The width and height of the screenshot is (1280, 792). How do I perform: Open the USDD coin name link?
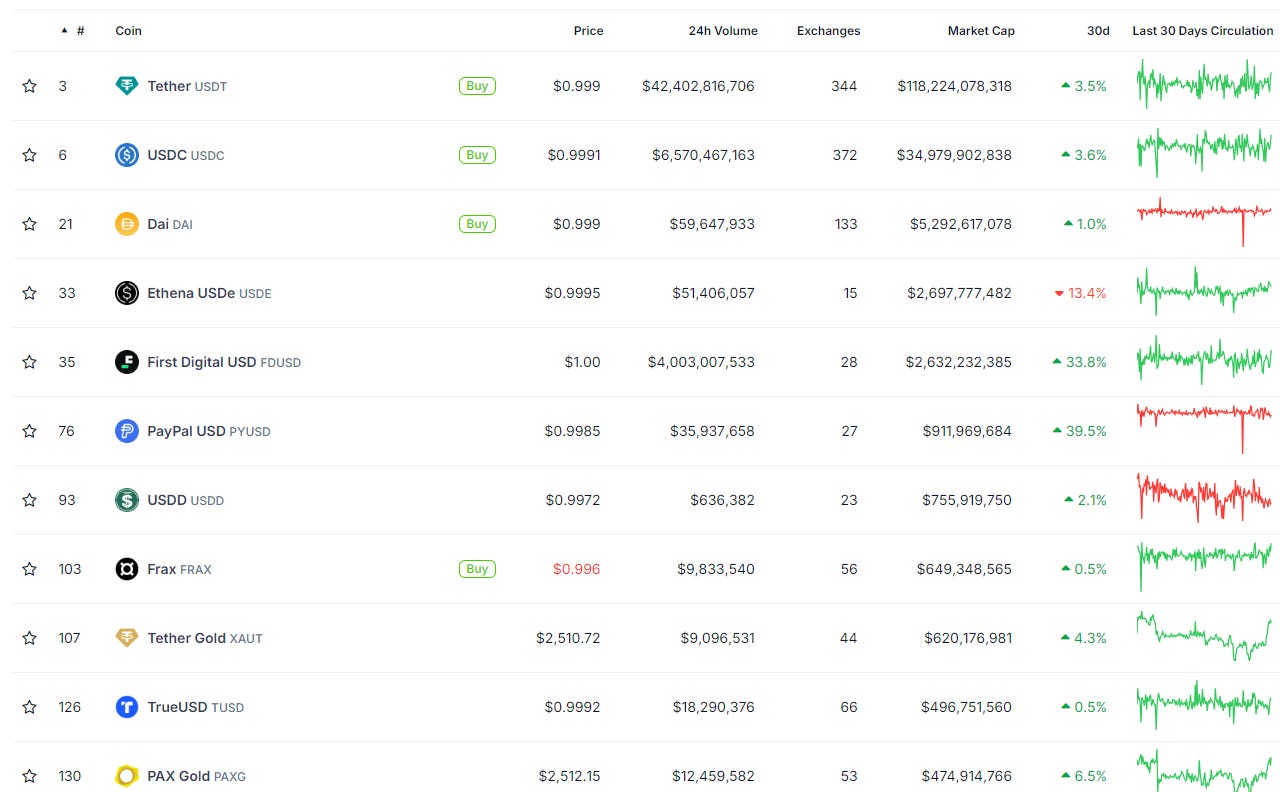pyautogui.click(x=186, y=500)
